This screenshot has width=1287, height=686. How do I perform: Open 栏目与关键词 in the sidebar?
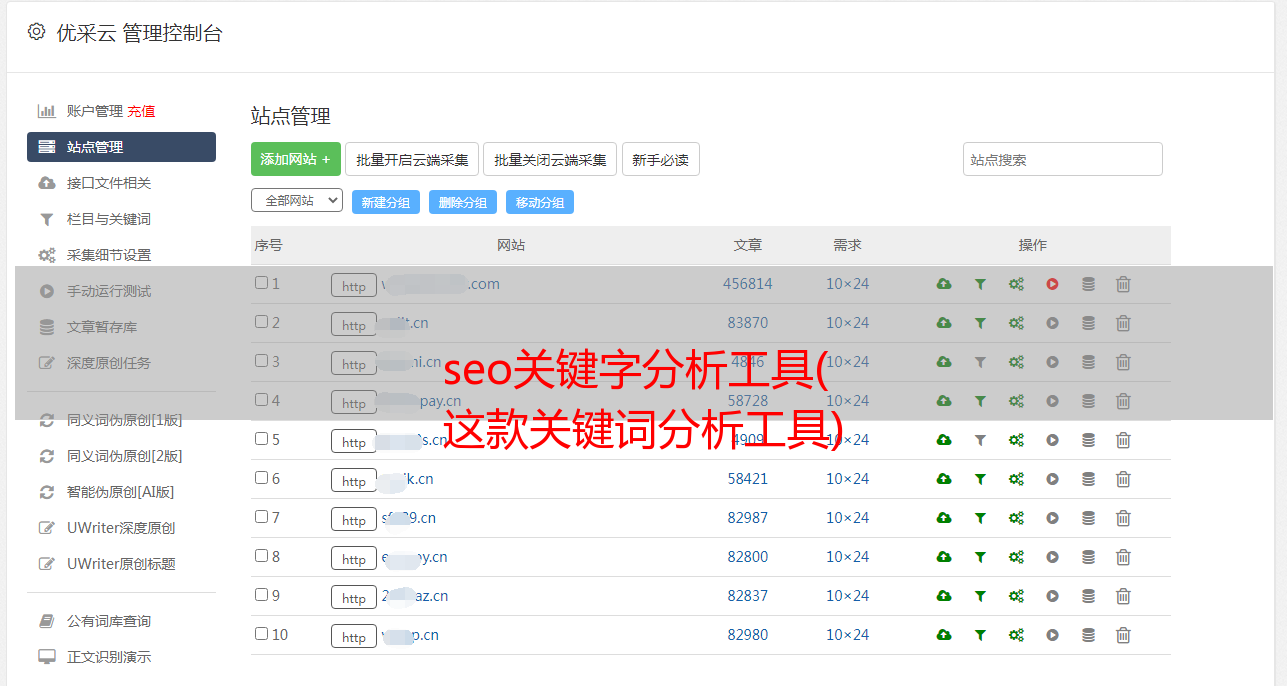[x=109, y=219]
